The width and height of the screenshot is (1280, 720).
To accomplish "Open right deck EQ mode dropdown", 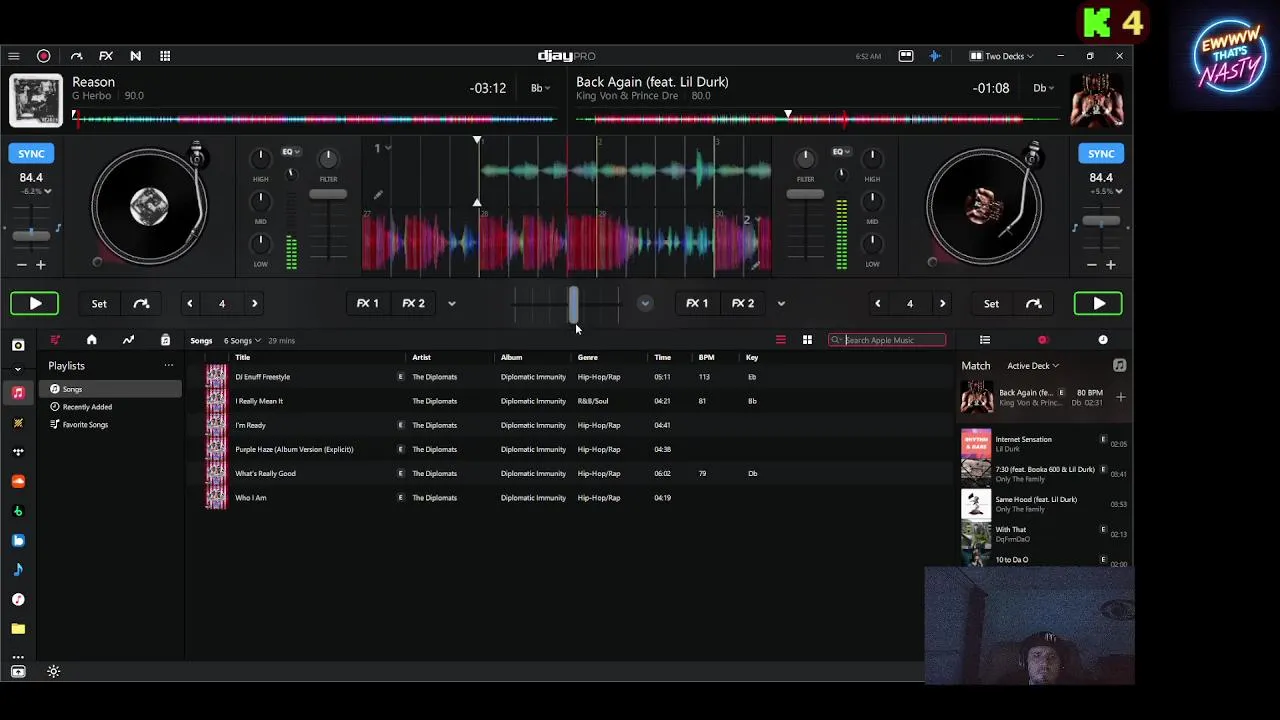I will tap(841, 152).
